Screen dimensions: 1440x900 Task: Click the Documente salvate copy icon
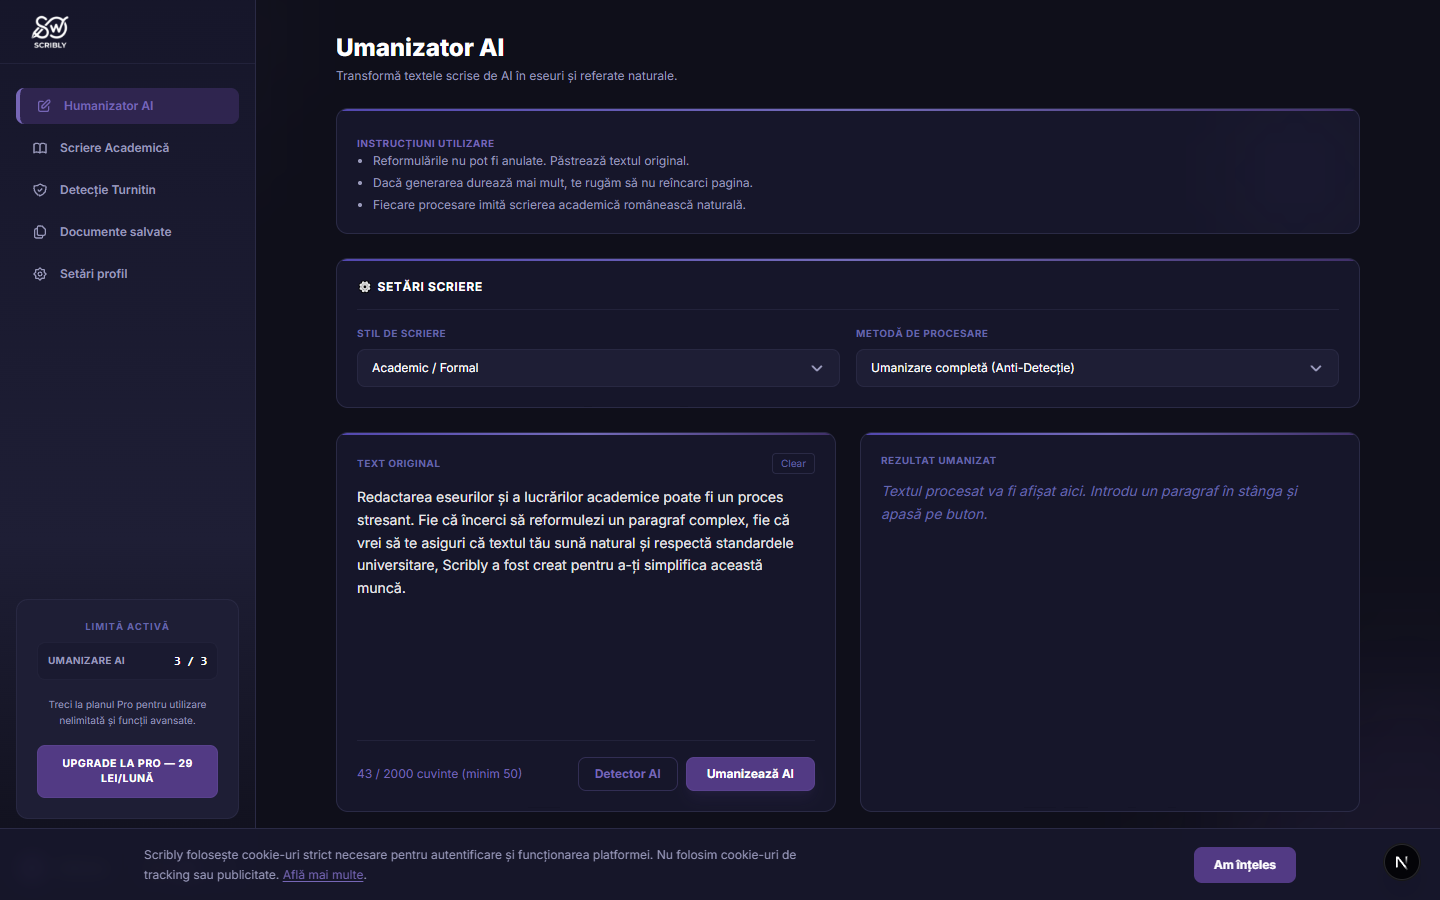point(40,232)
